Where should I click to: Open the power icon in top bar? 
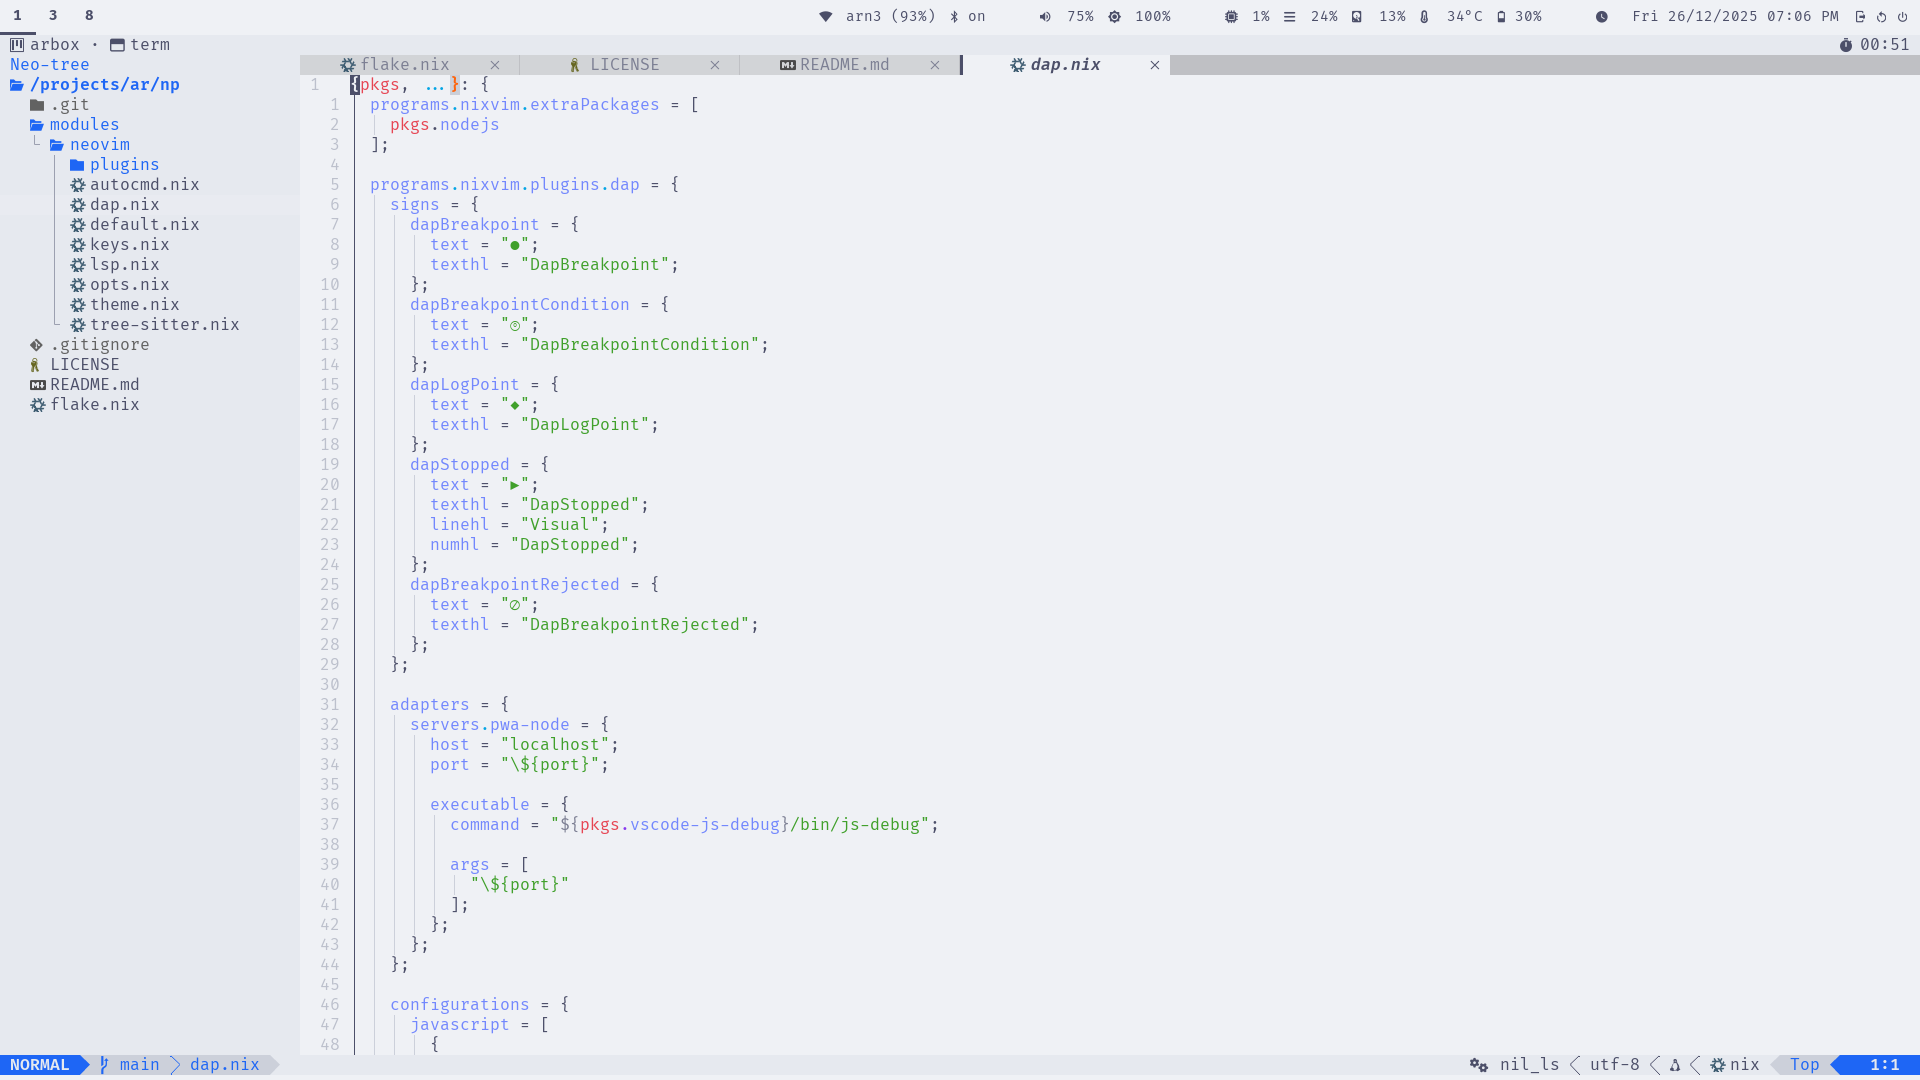click(x=1901, y=16)
